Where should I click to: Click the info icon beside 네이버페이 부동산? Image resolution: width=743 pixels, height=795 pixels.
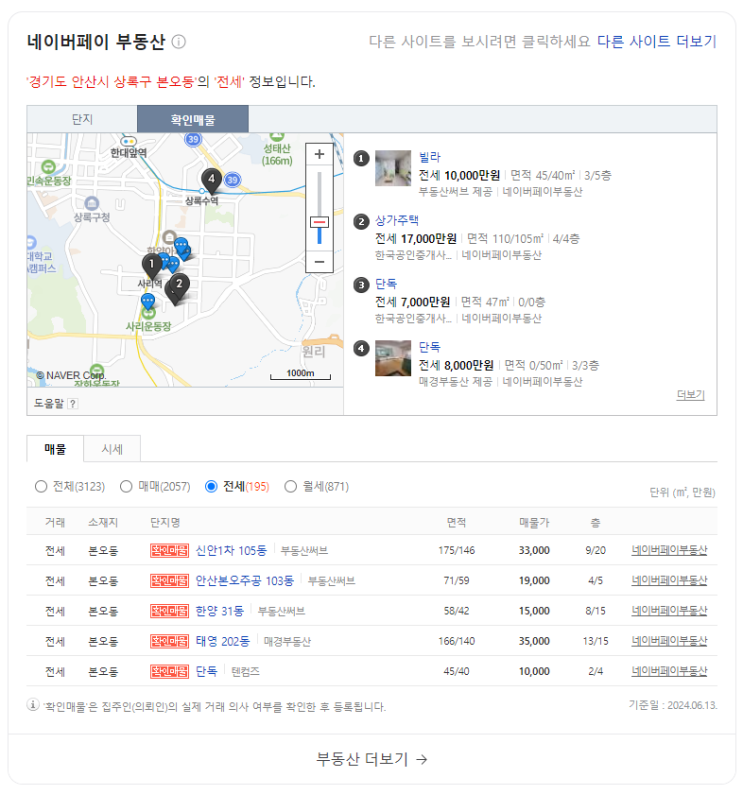click(x=178, y=42)
